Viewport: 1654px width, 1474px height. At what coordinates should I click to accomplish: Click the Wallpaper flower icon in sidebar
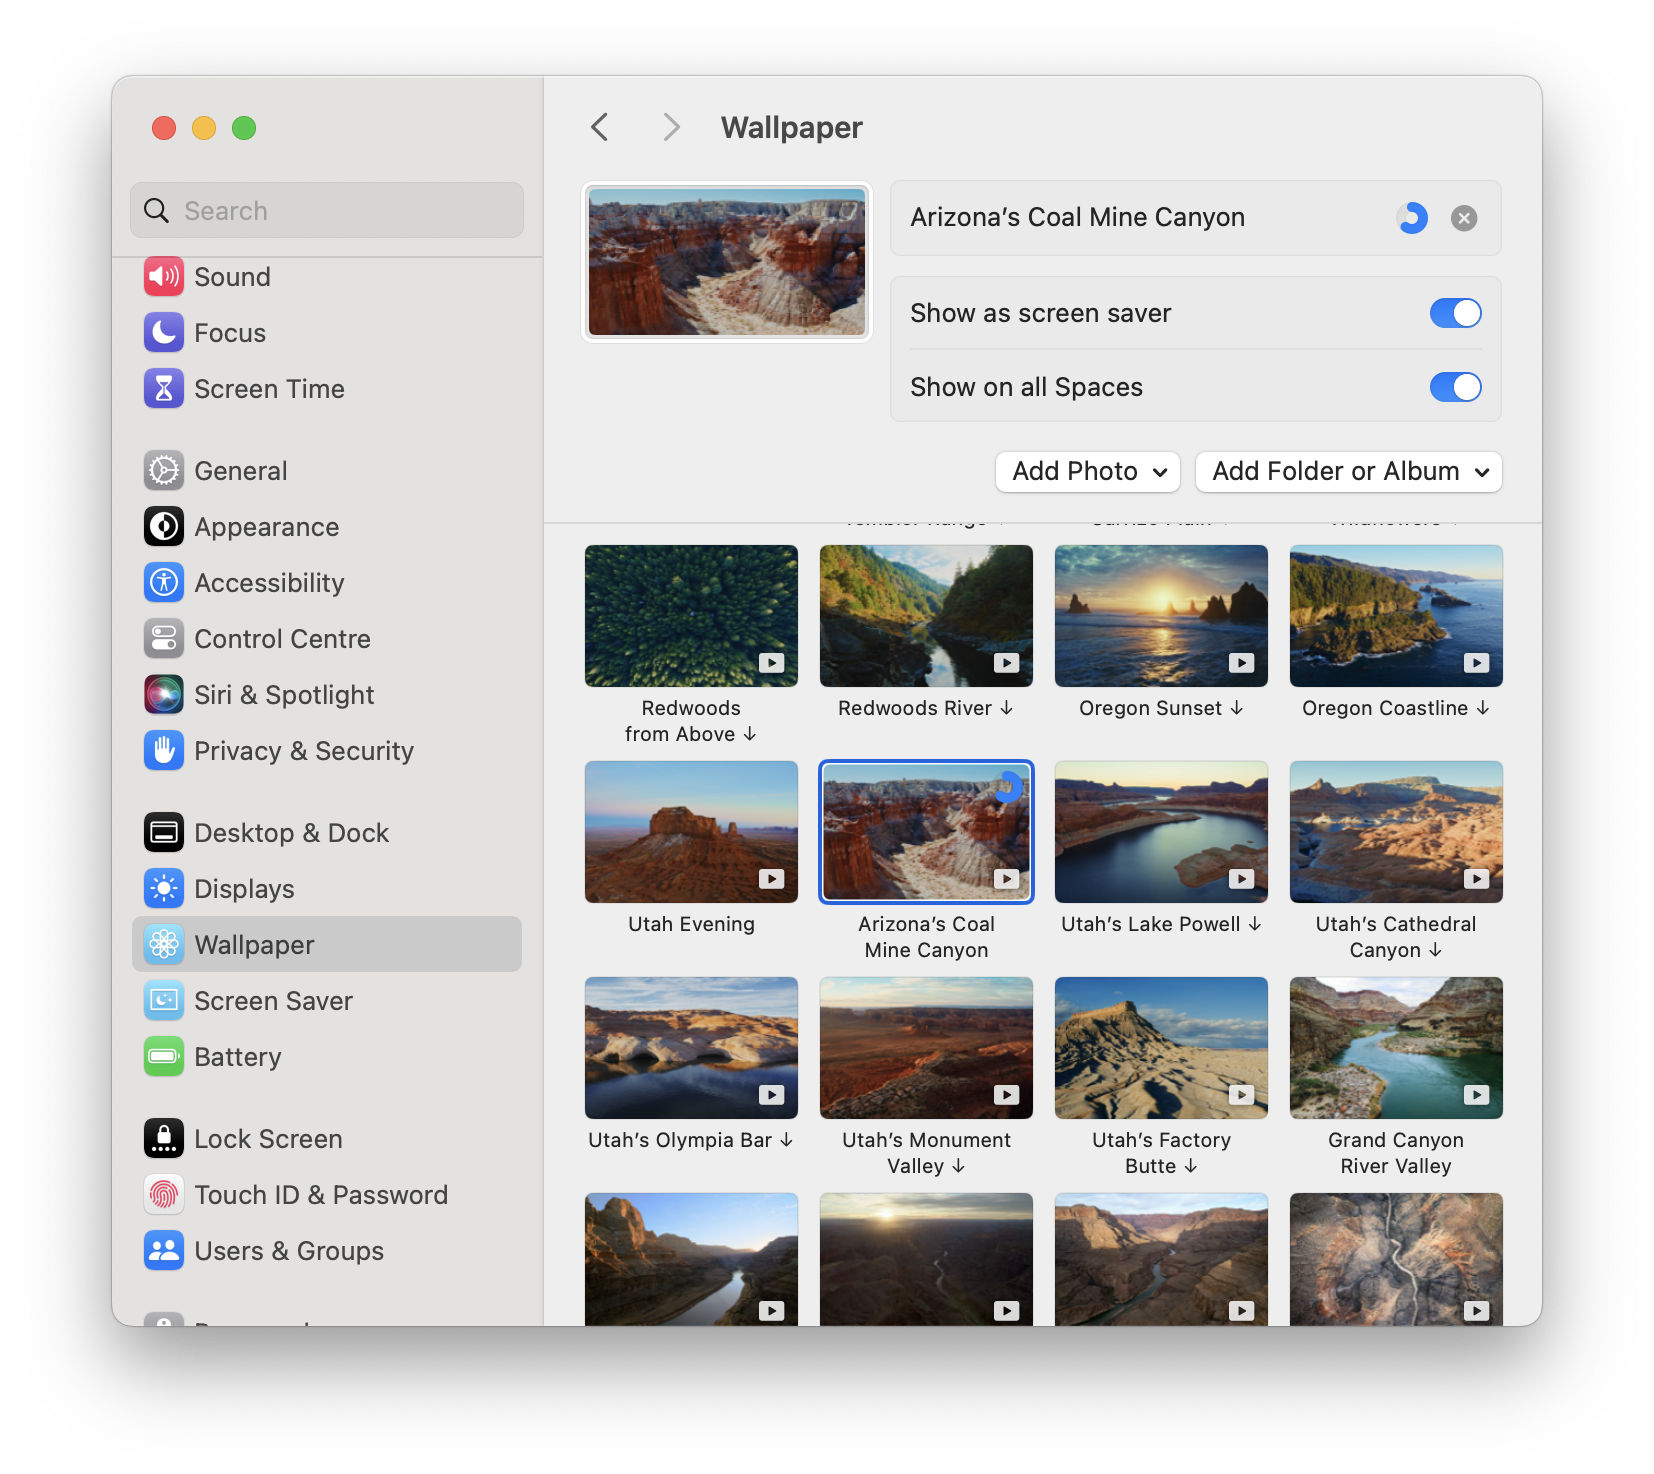click(164, 945)
